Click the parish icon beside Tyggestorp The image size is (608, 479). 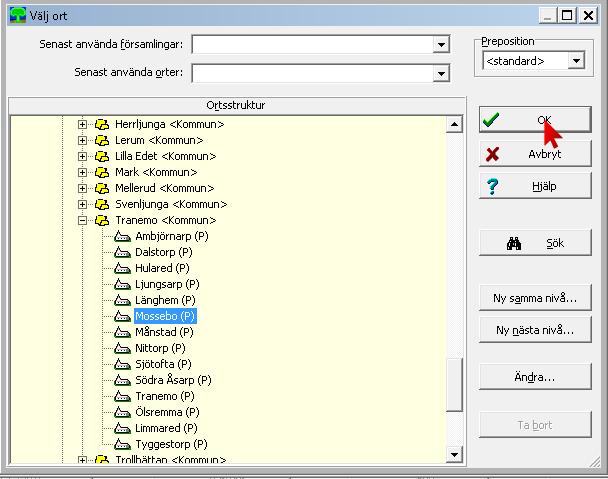coord(123,444)
